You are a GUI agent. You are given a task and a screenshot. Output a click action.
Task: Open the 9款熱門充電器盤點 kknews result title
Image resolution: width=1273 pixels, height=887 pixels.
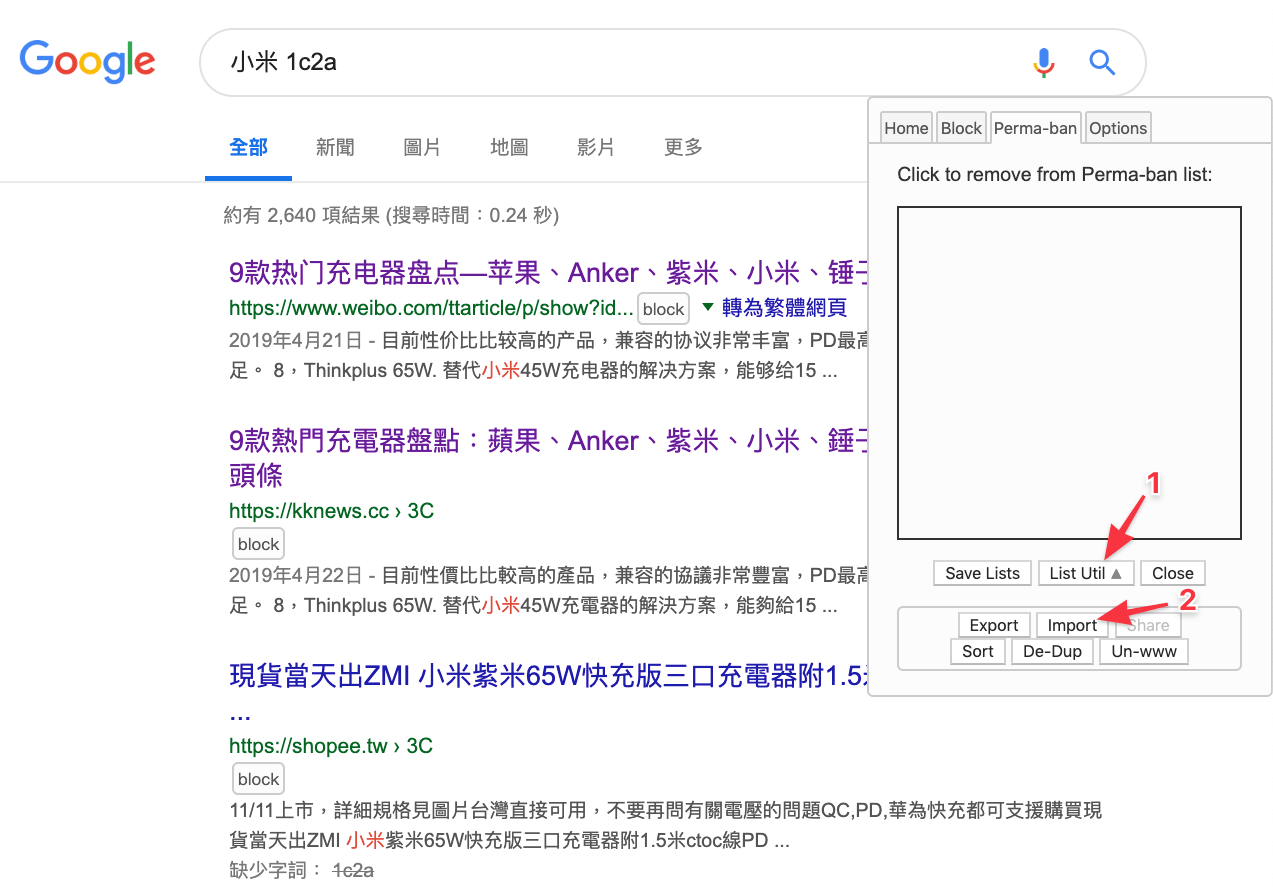pos(548,457)
